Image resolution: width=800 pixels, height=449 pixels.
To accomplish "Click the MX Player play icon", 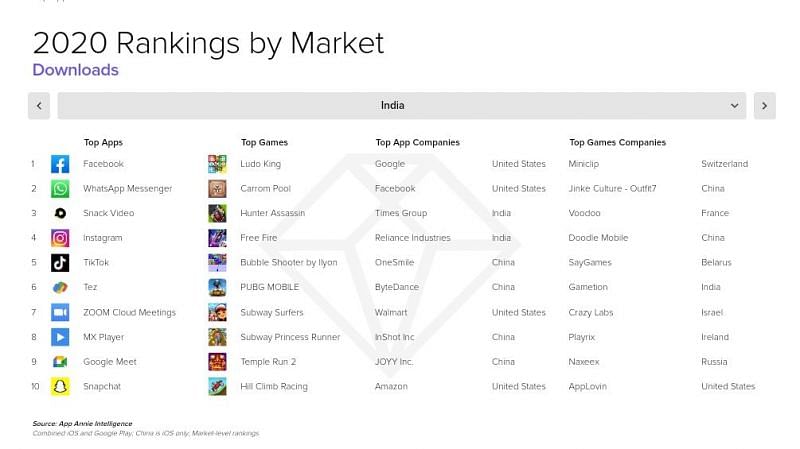I will pyautogui.click(x=60, y=337).
